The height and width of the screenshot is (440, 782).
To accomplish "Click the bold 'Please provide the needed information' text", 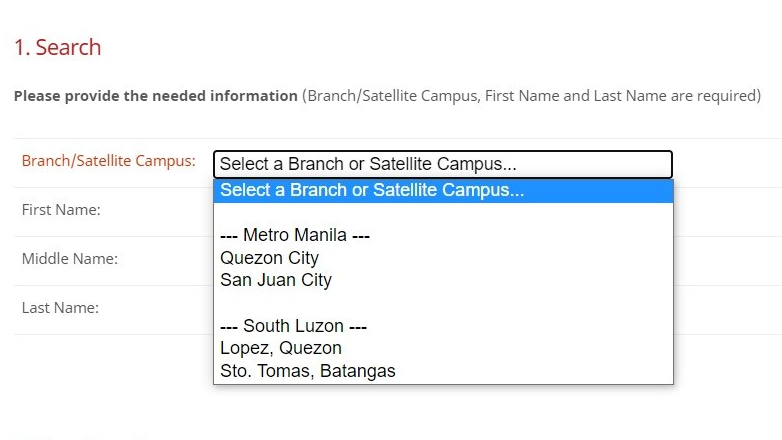I will pyautogui.click(x=156, y=97).
